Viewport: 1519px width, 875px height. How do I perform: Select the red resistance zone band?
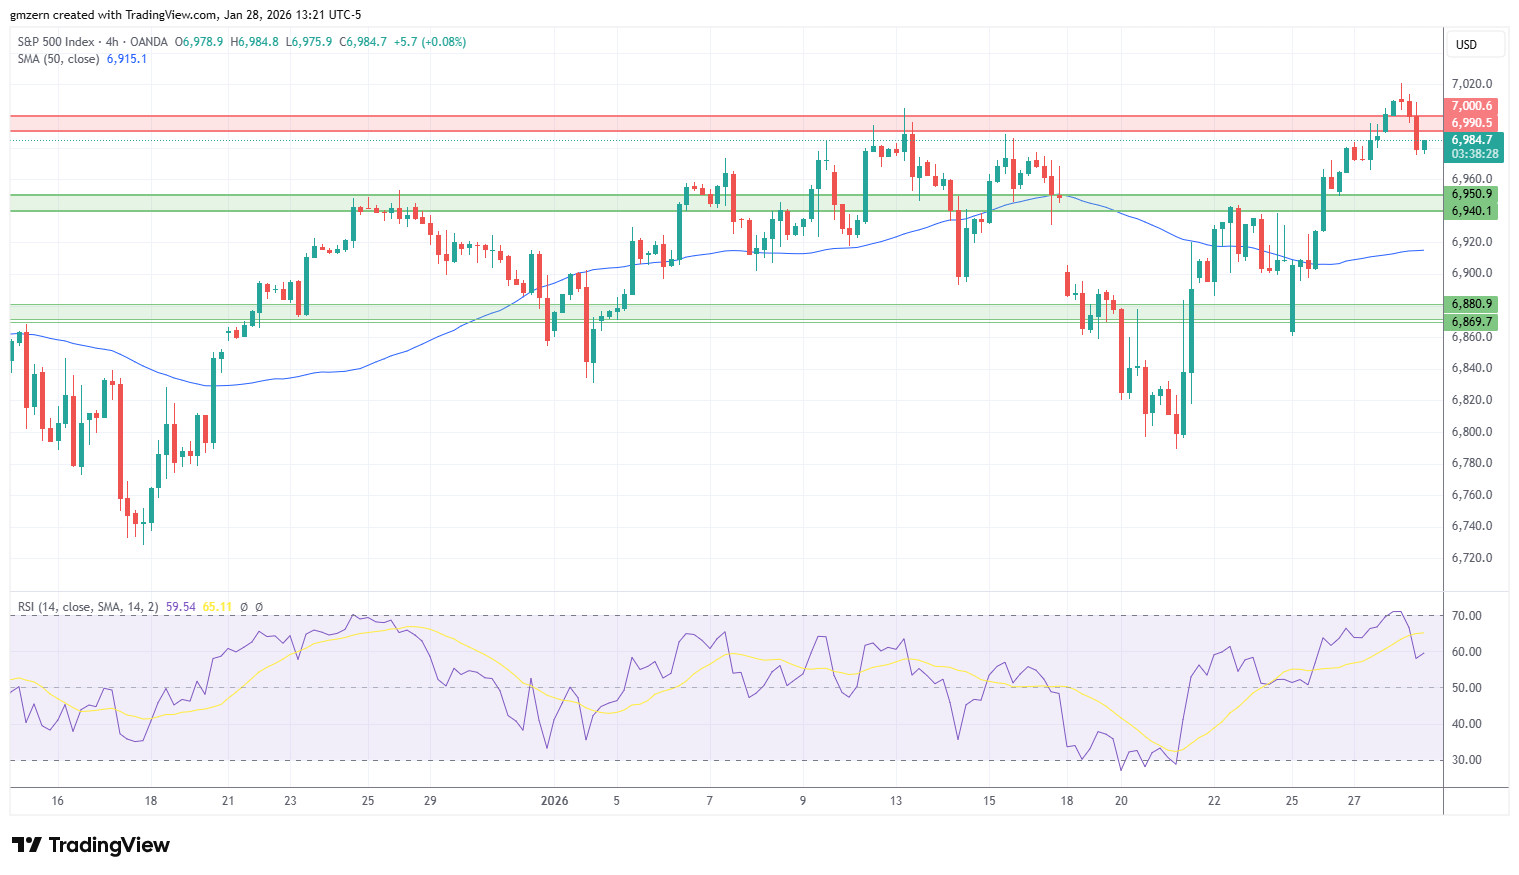(727, 123)
